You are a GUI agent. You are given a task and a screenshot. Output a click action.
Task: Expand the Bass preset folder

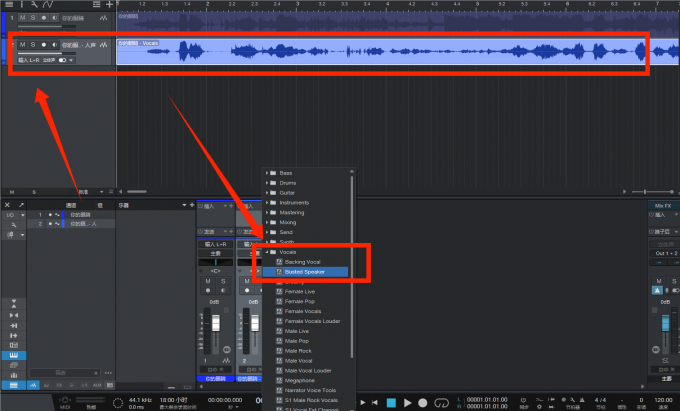(x=267, y=173)
